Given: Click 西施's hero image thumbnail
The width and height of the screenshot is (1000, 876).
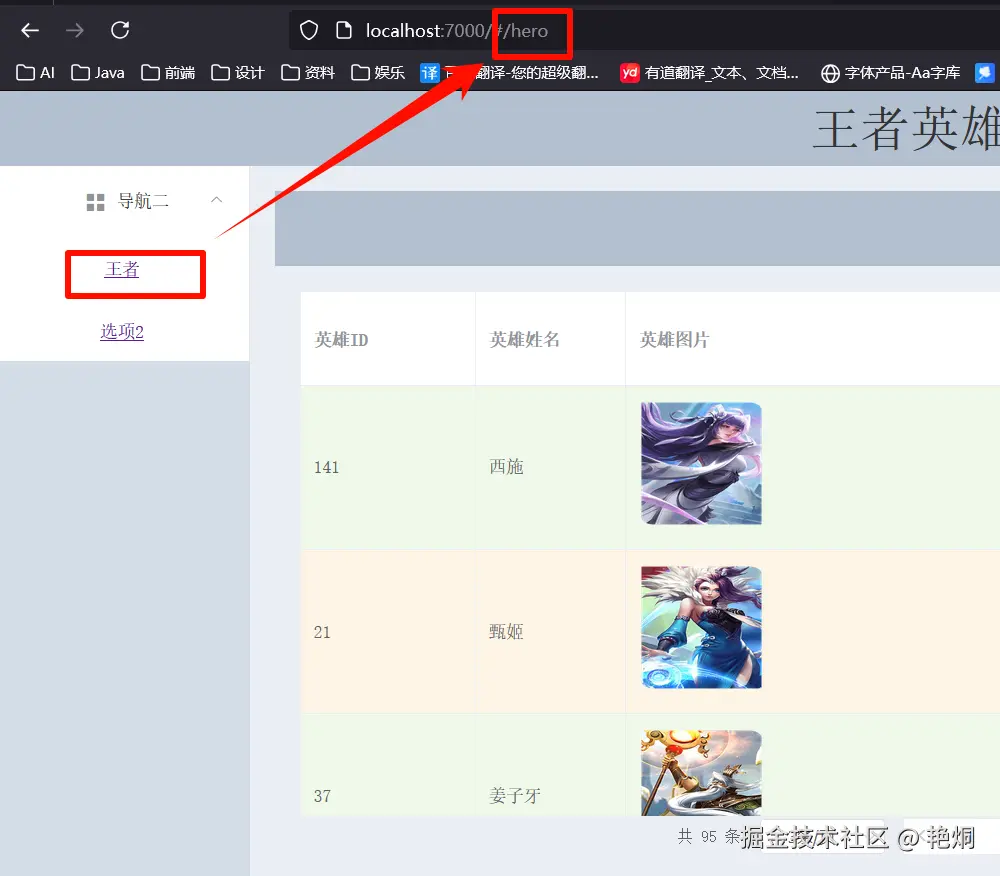Looking at the screenshot, I should pos(701,463).
